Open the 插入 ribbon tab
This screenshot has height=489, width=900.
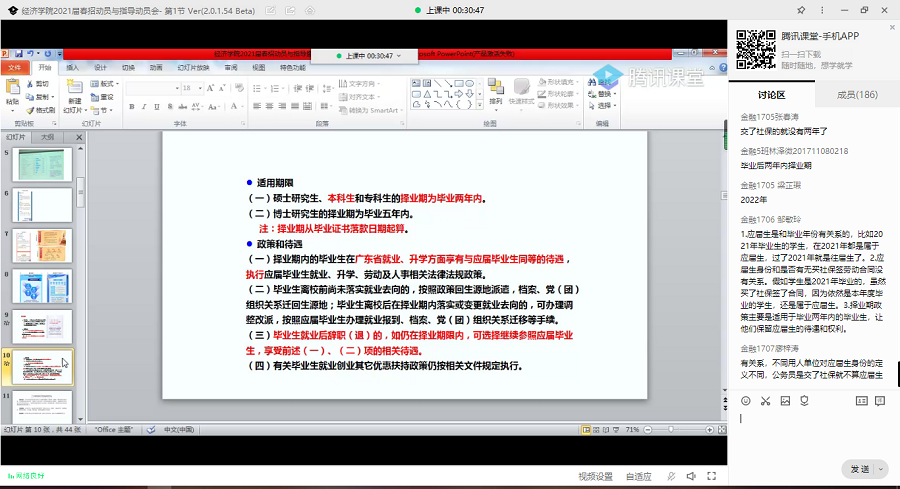[x=73, y=68]
